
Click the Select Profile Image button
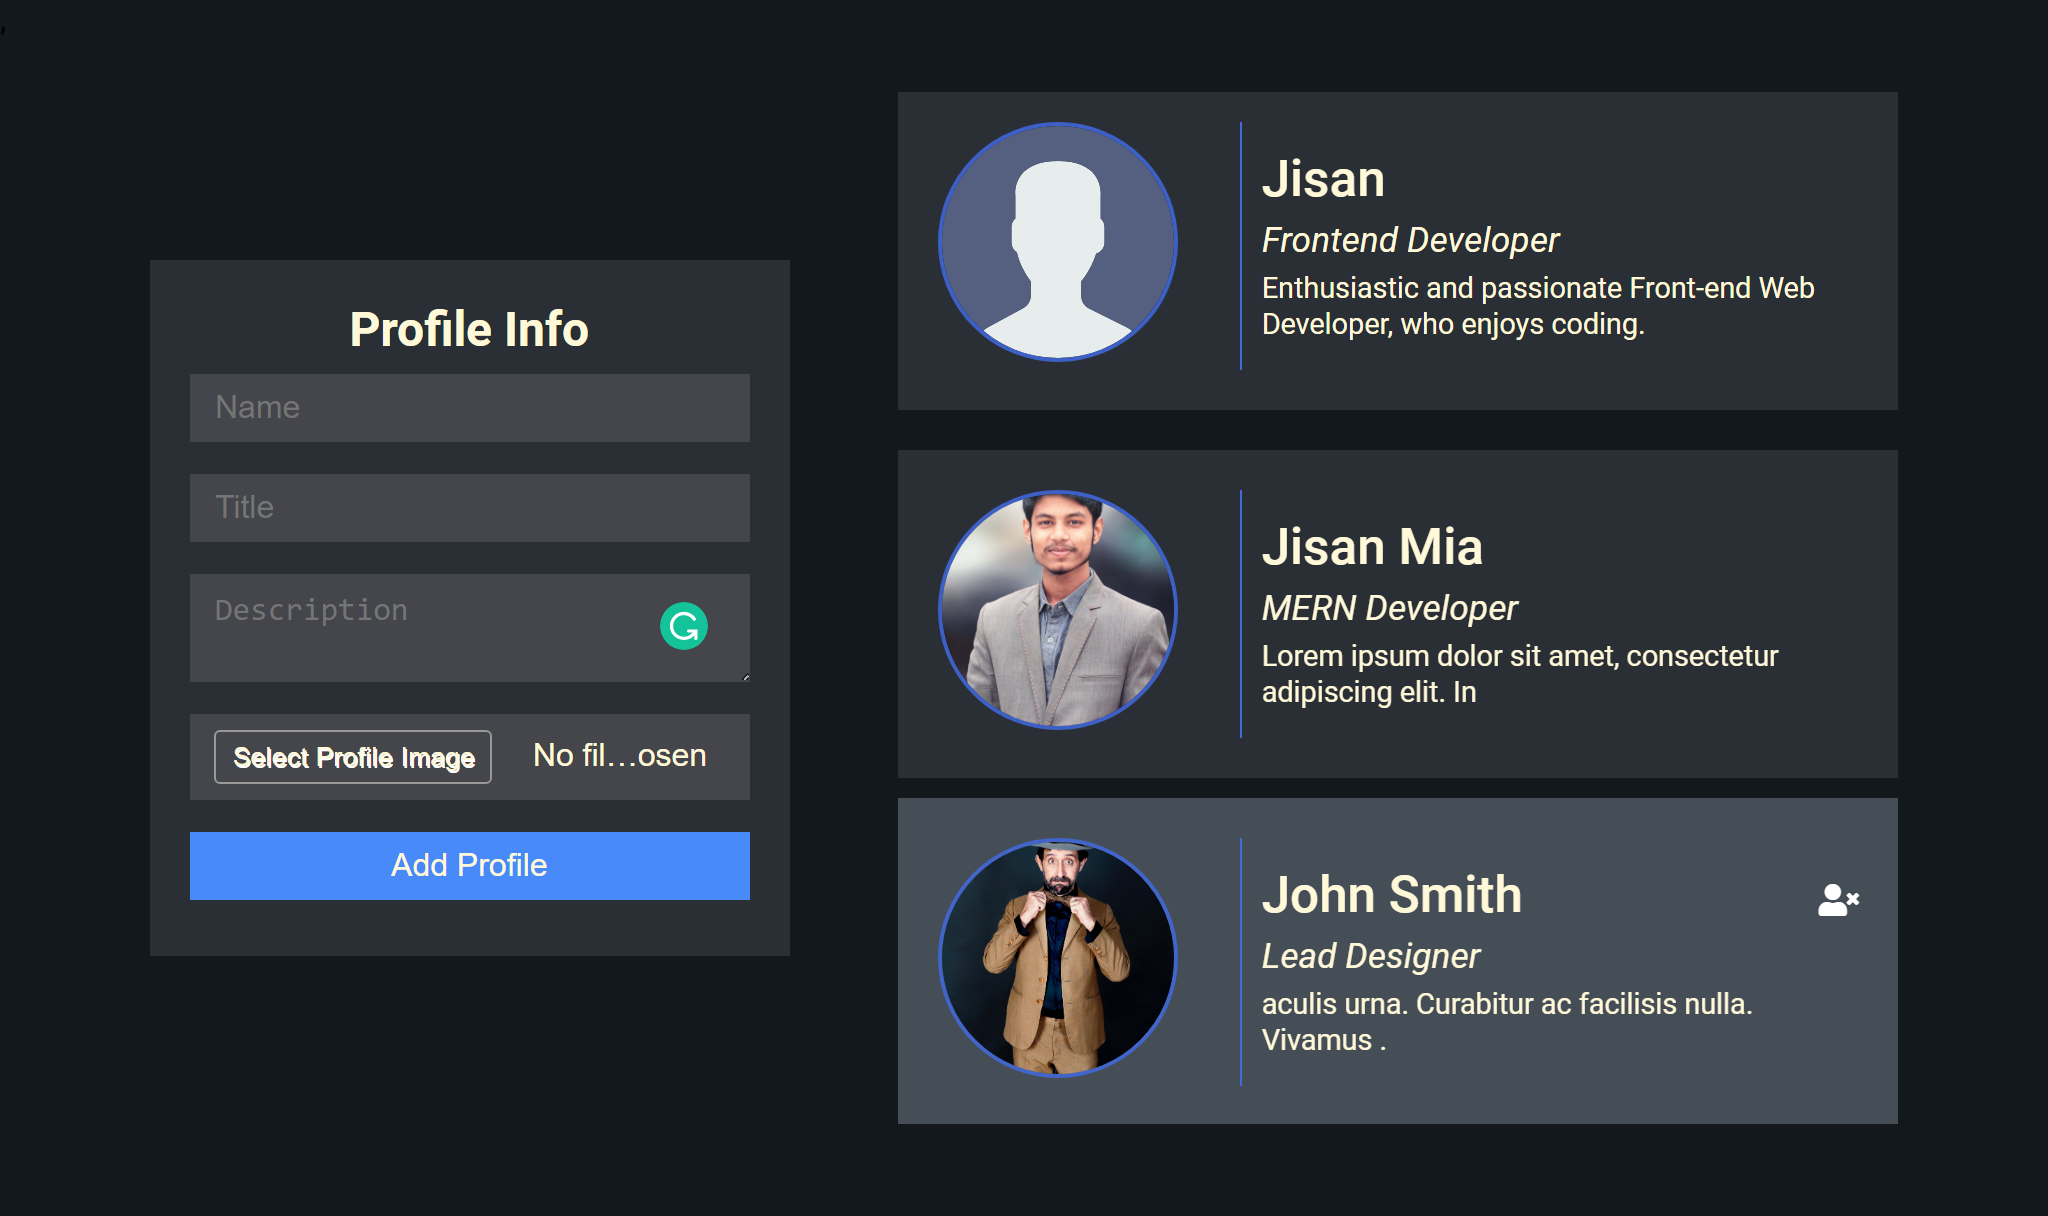click(352, 757)
